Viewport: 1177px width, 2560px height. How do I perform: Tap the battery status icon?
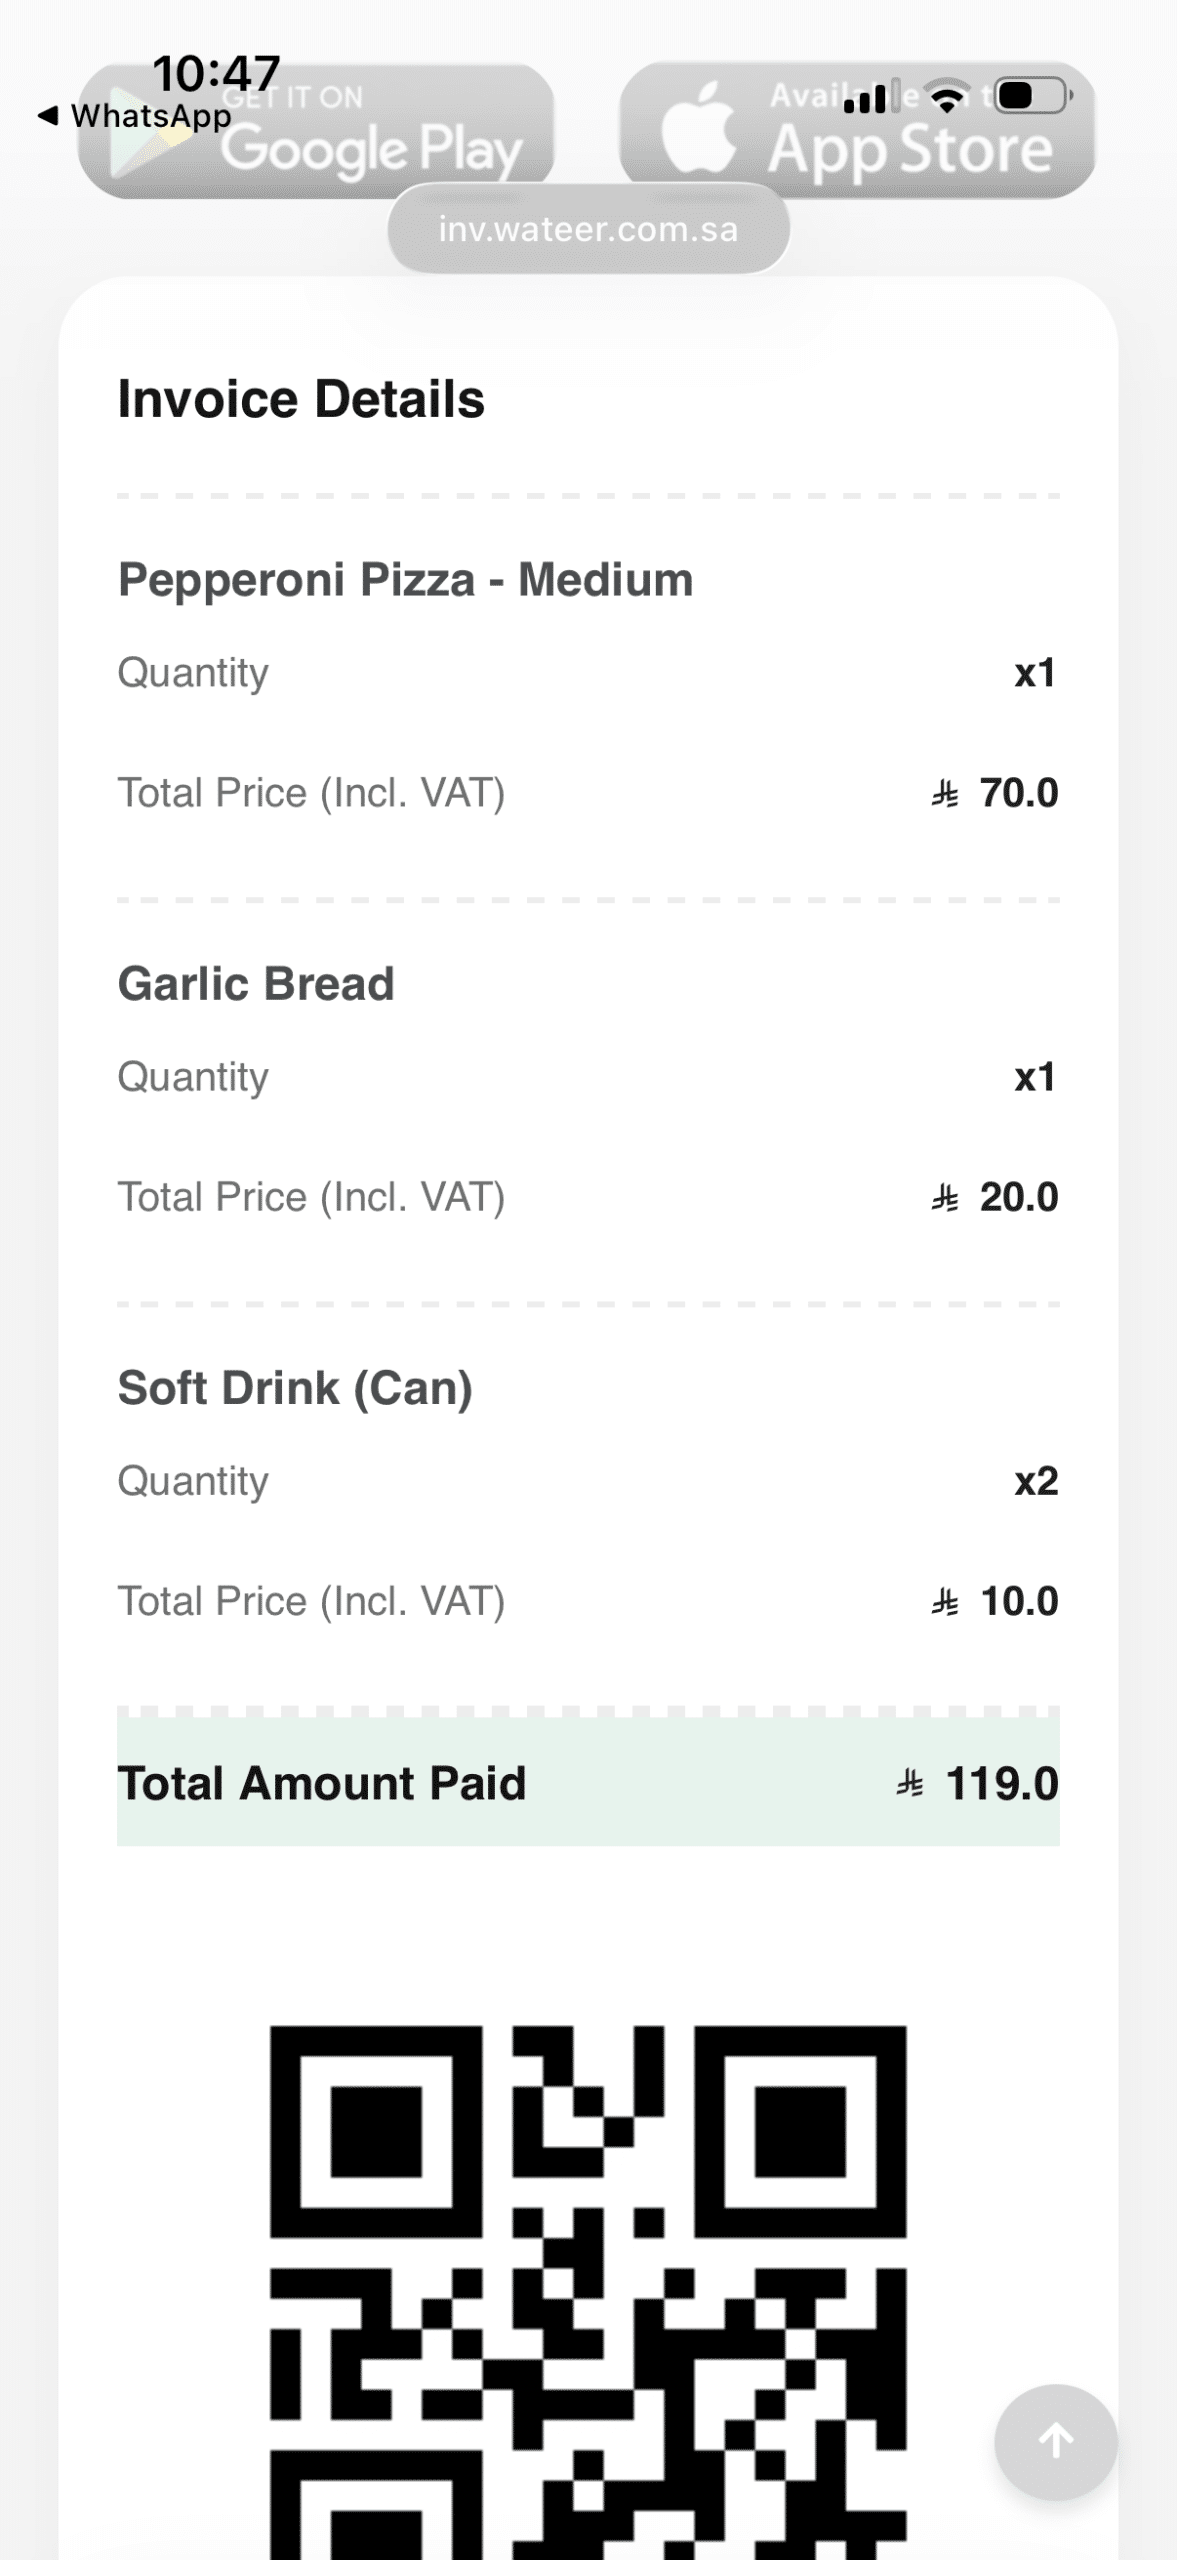[x=1033, y=96]
